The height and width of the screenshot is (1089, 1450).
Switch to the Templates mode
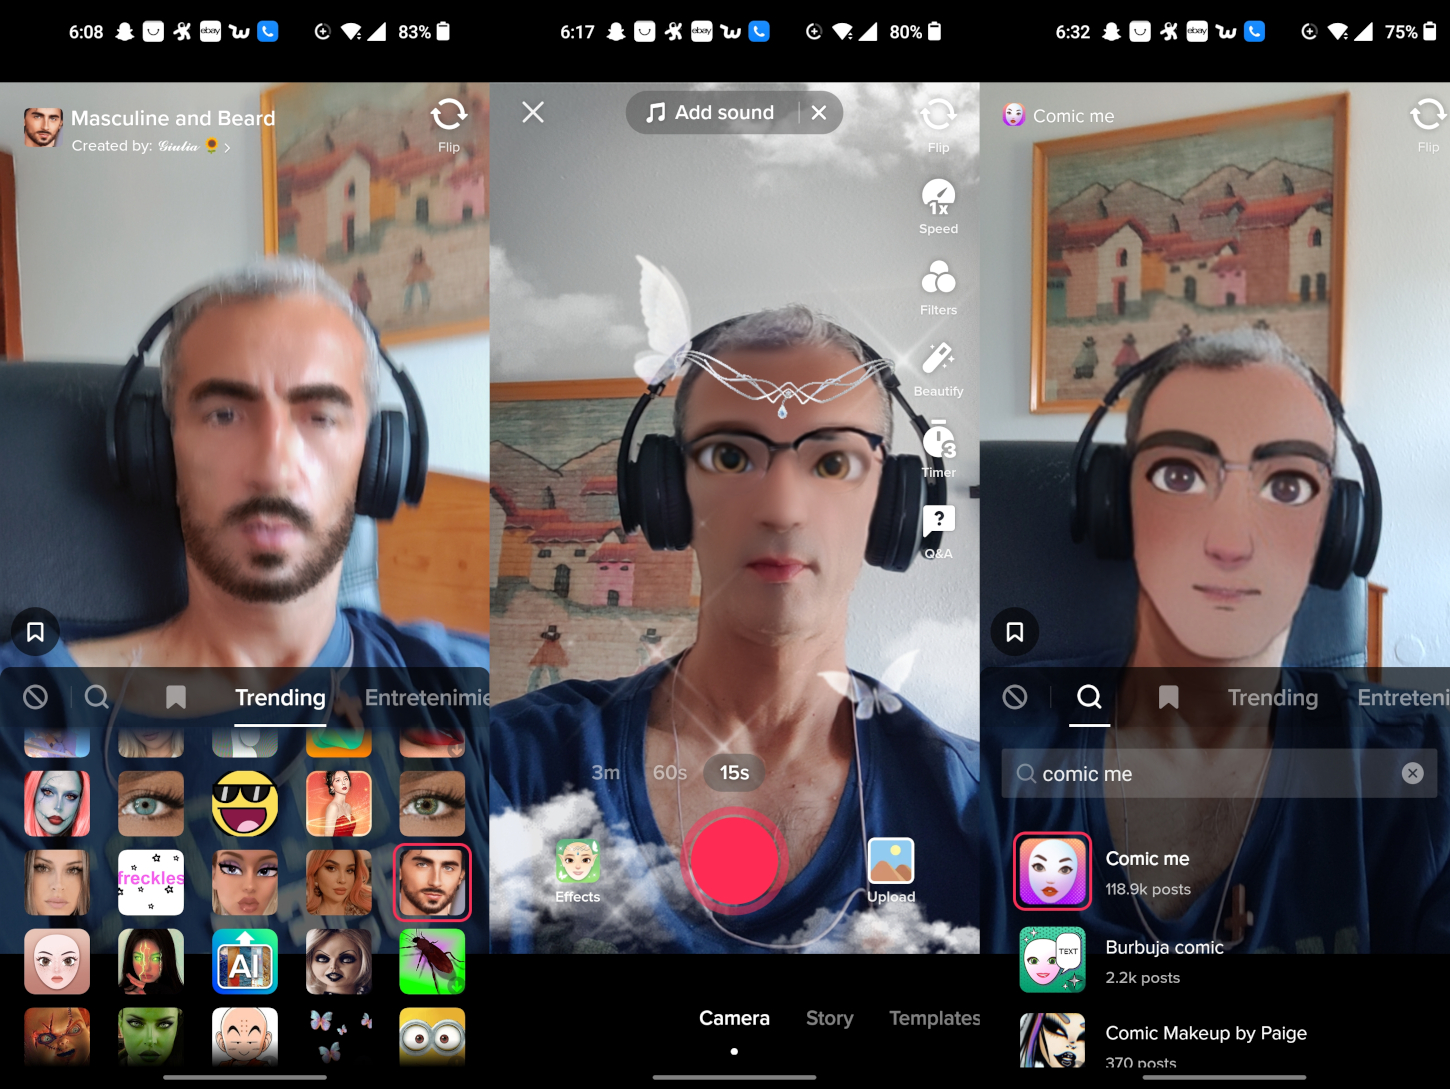pos(934,1018)
